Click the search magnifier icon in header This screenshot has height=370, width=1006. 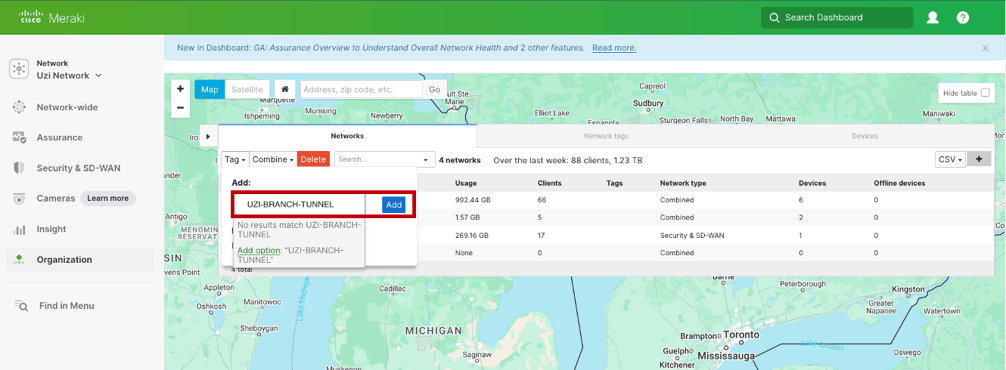(774, 18)
